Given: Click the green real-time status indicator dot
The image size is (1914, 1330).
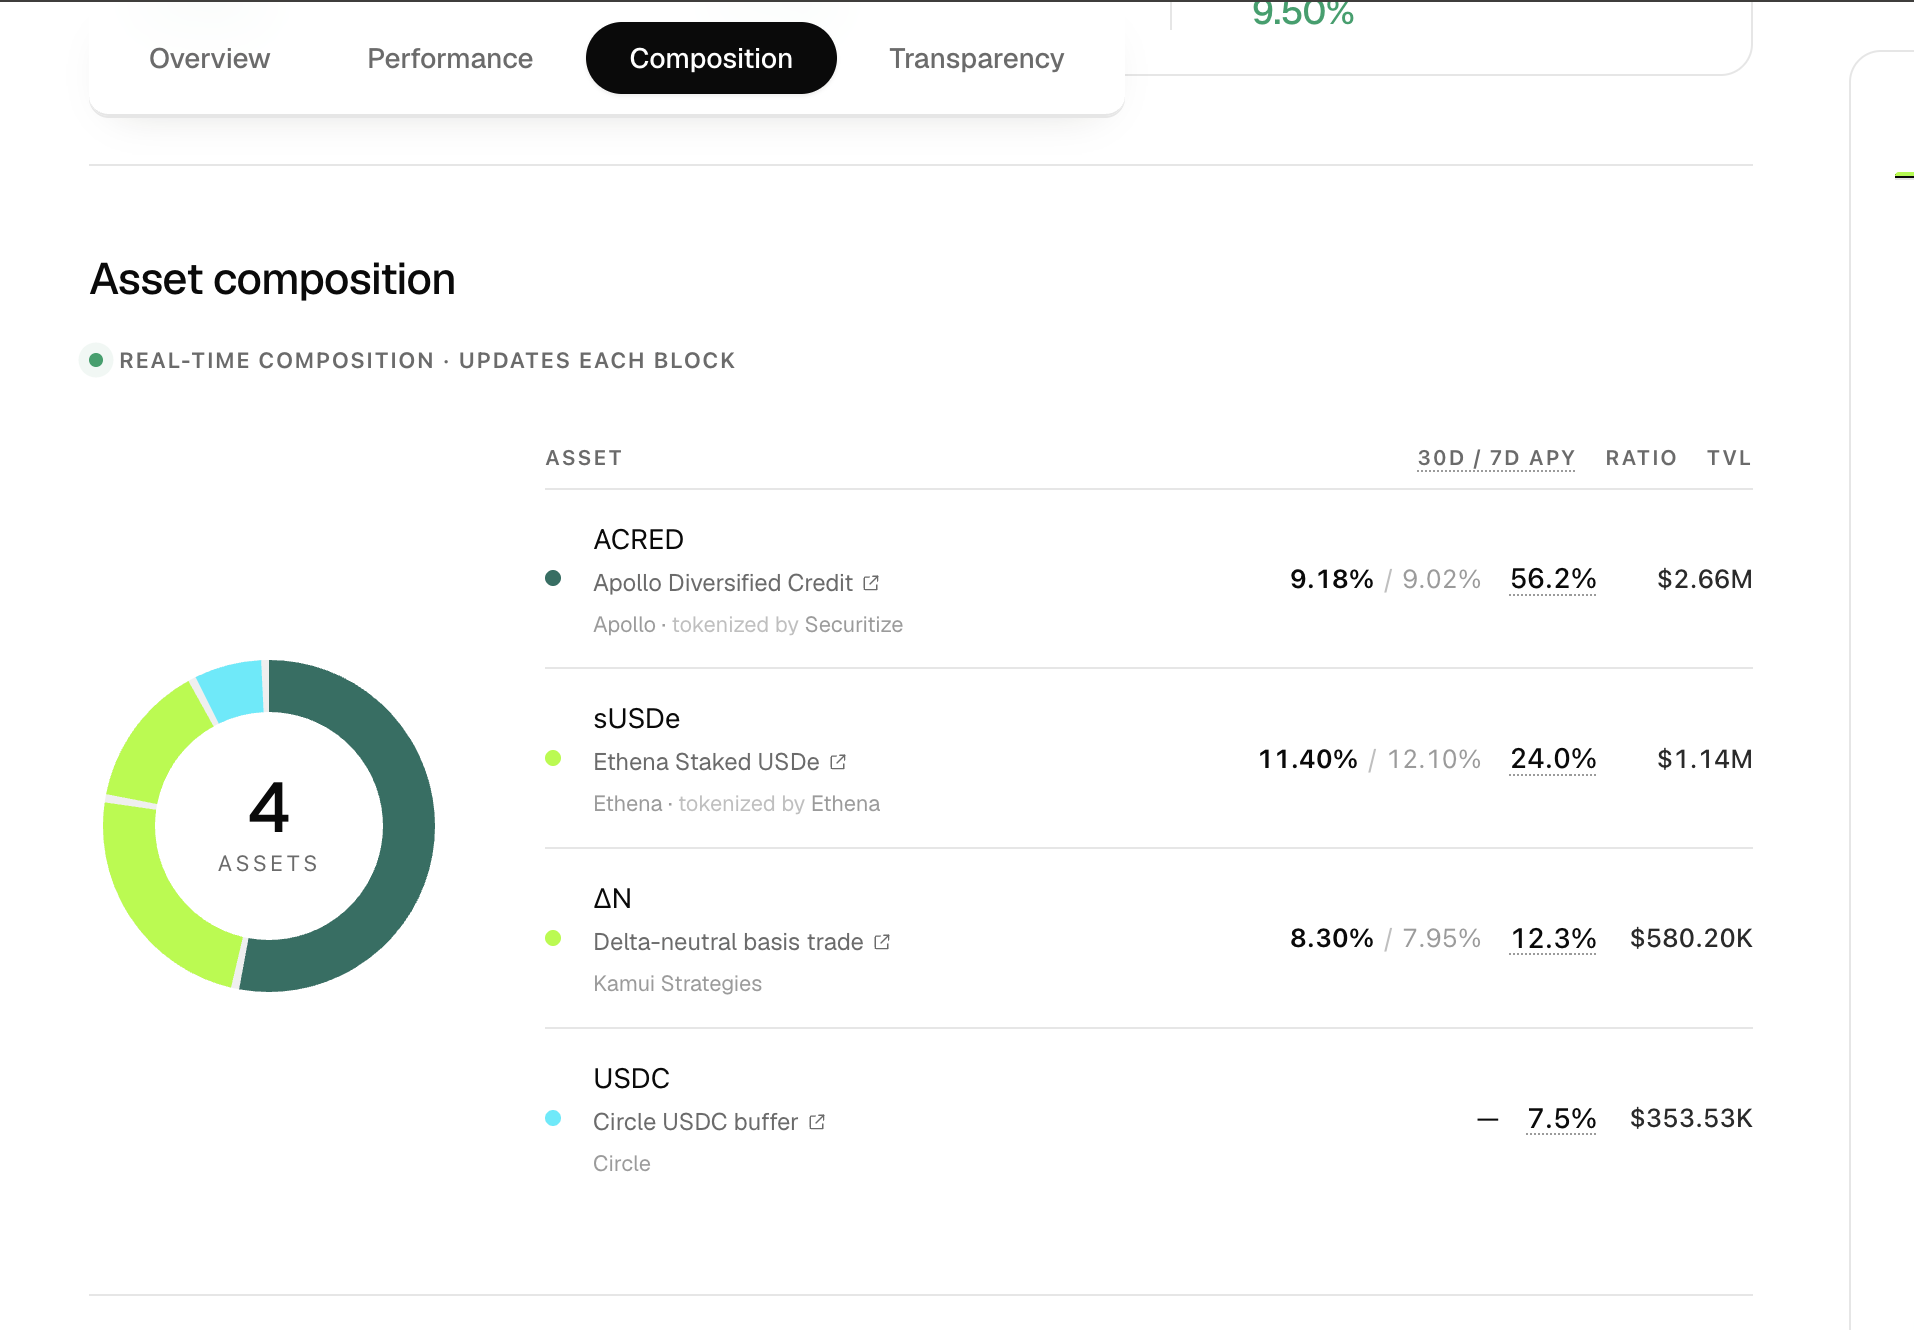Looking at the screenshot, I should pos(96,360).
